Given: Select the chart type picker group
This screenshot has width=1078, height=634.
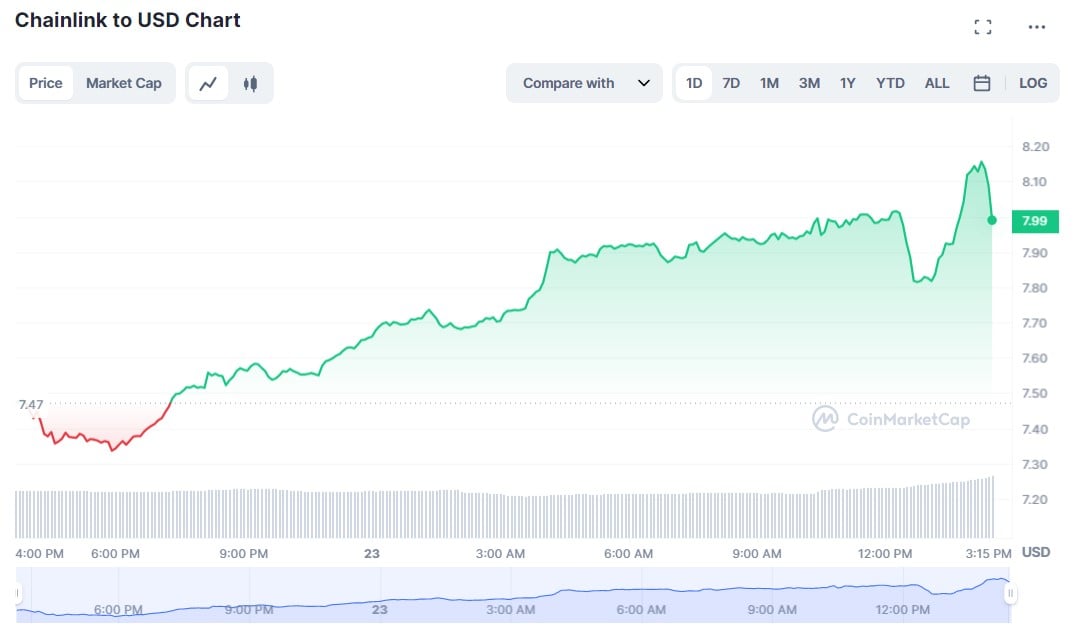Looking at the screenshot, I should pos(229,83).
